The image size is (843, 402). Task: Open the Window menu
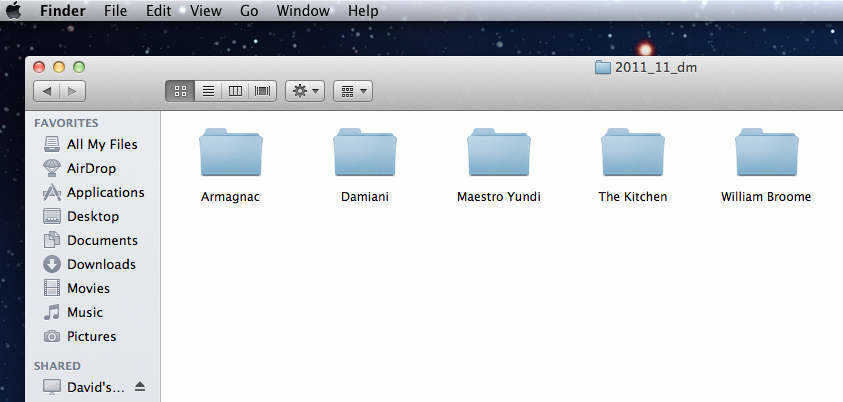pyautogui.click(x=303, y=11)
